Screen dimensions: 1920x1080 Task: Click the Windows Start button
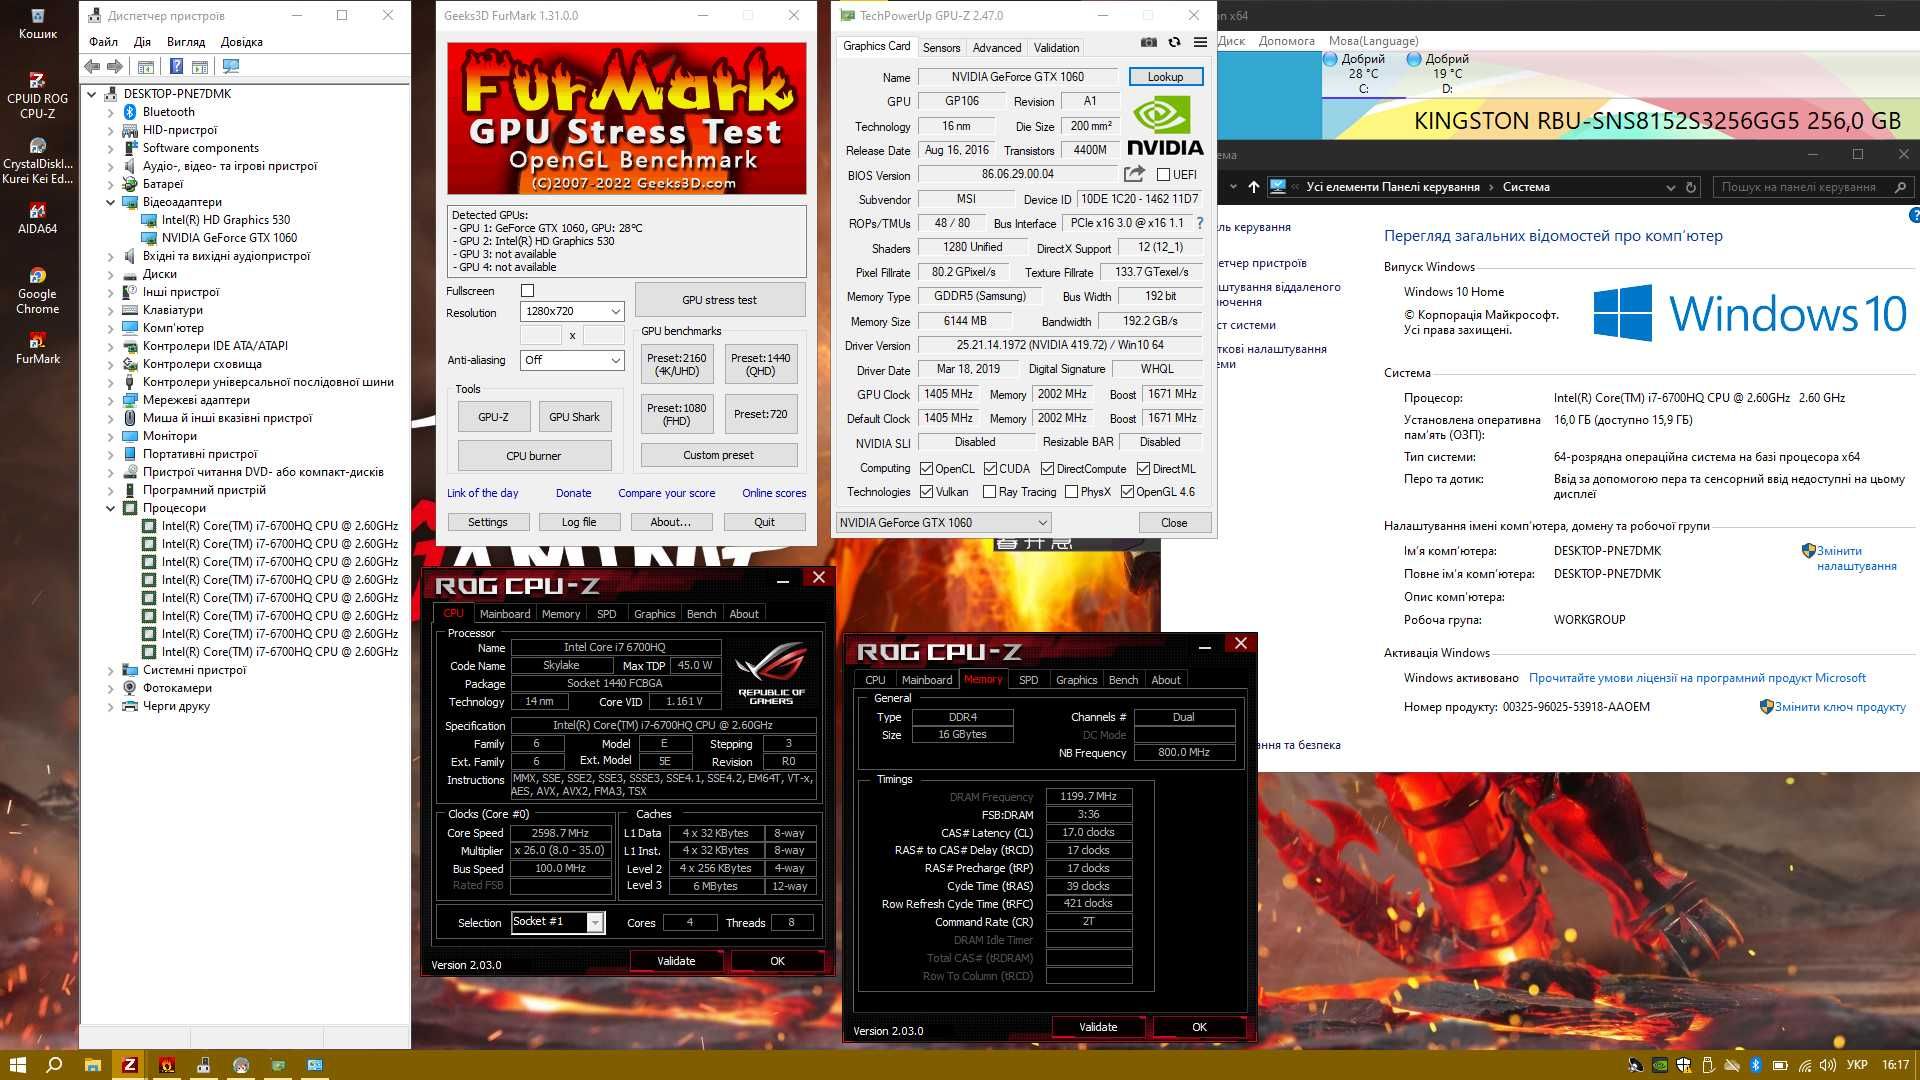tap(17, 1065)
